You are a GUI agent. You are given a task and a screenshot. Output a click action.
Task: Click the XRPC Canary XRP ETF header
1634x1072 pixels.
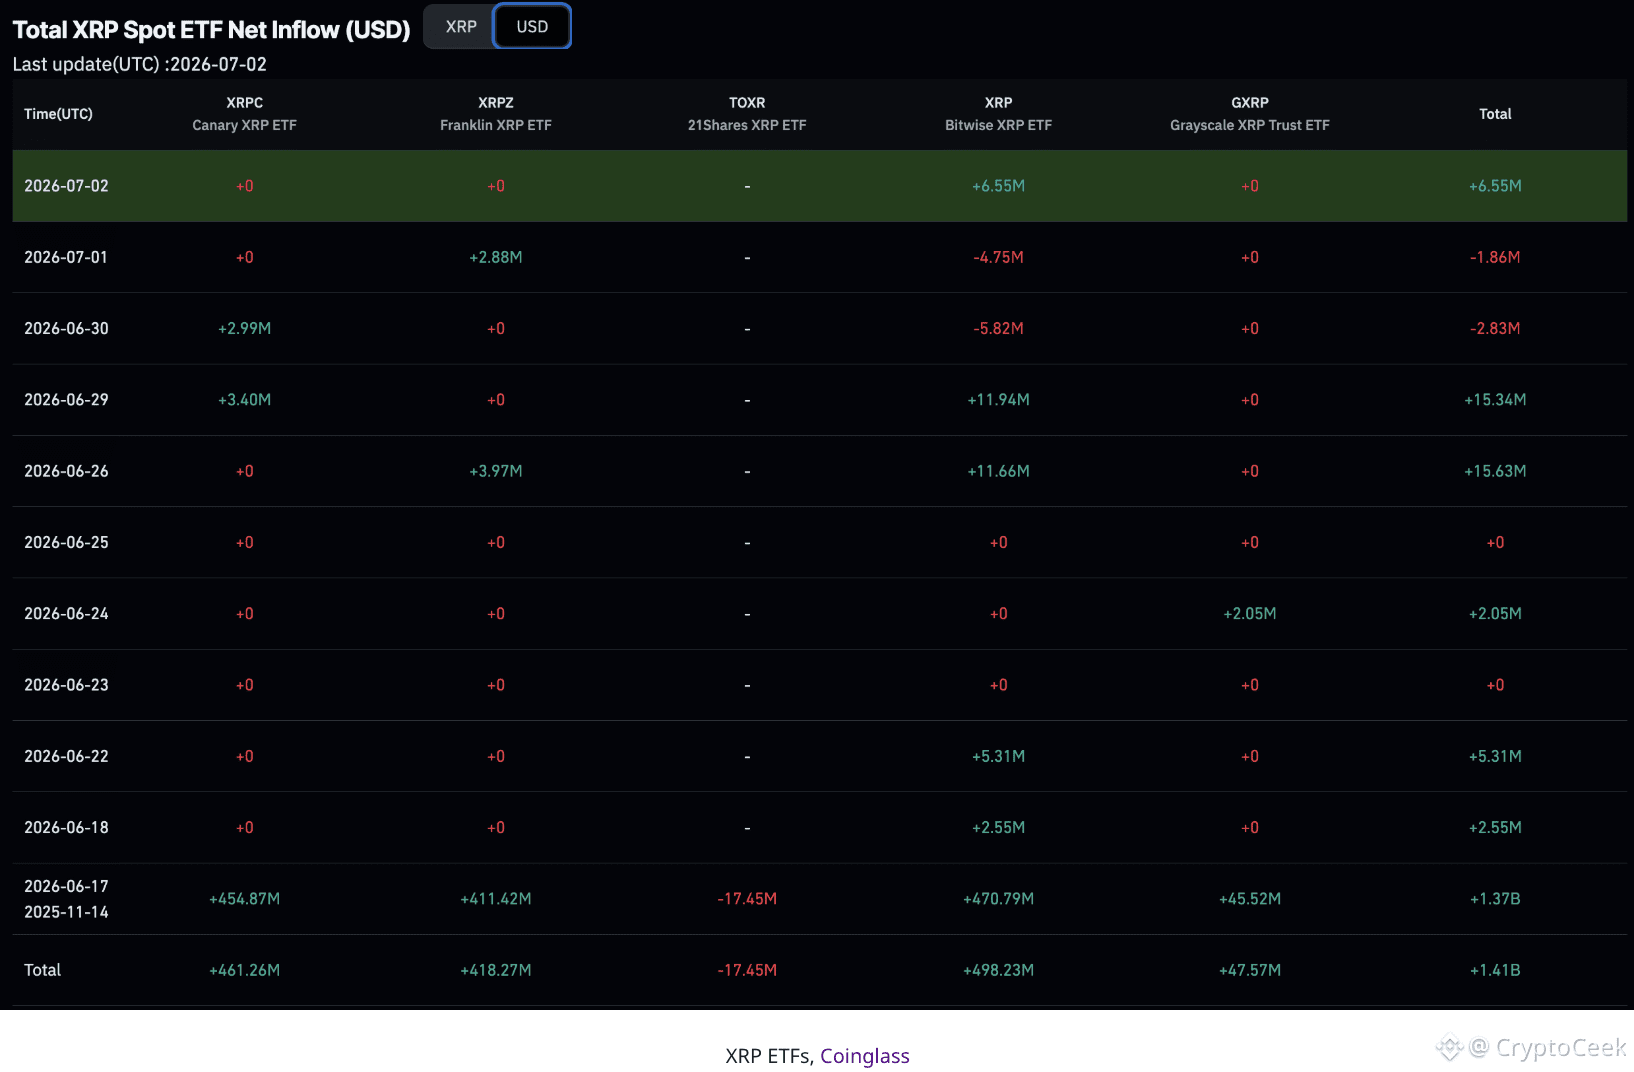point(245,114)
